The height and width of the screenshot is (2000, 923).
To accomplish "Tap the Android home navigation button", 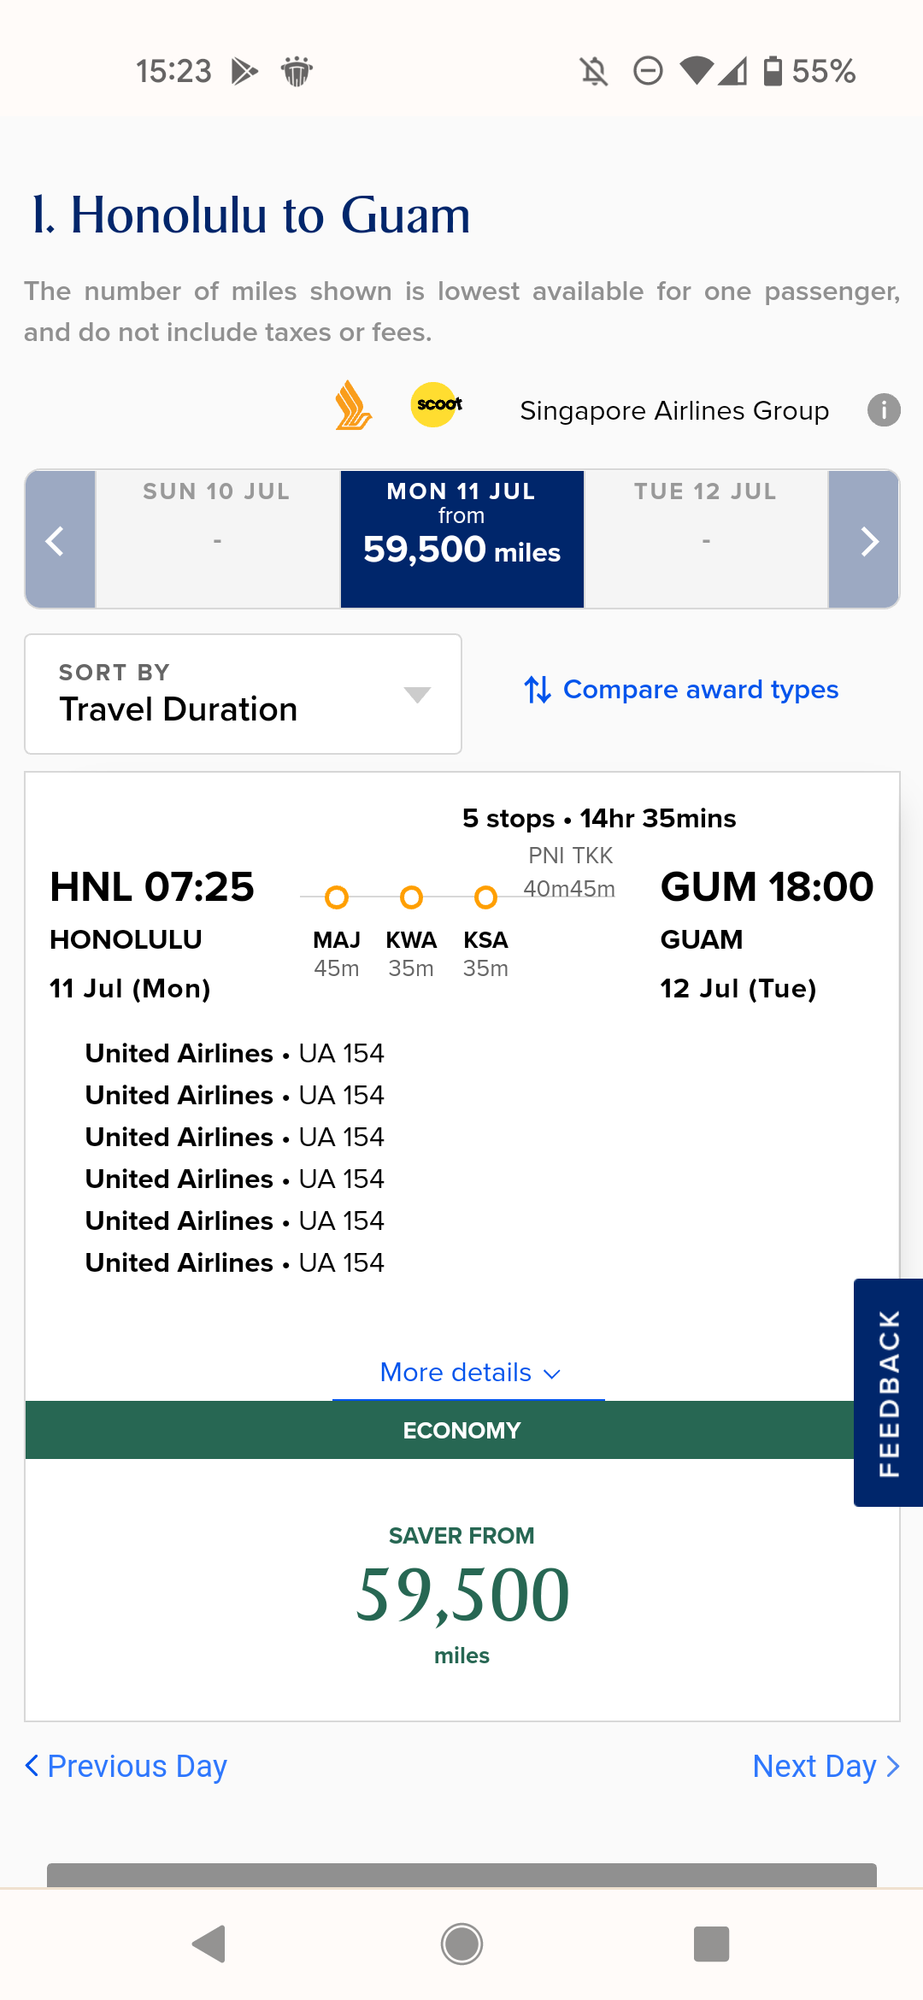I will click(x=462, y=1944).
